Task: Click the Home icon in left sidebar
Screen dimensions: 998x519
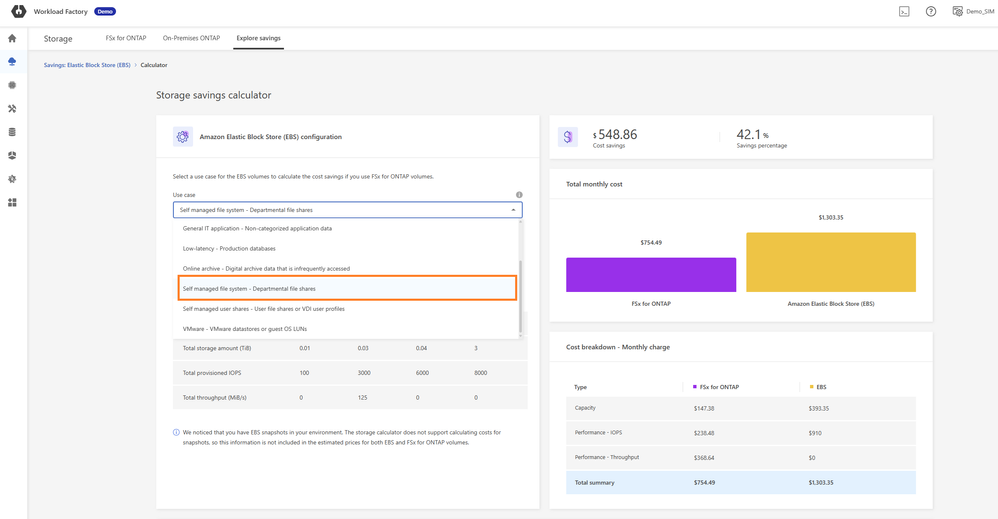Action: 12,38
